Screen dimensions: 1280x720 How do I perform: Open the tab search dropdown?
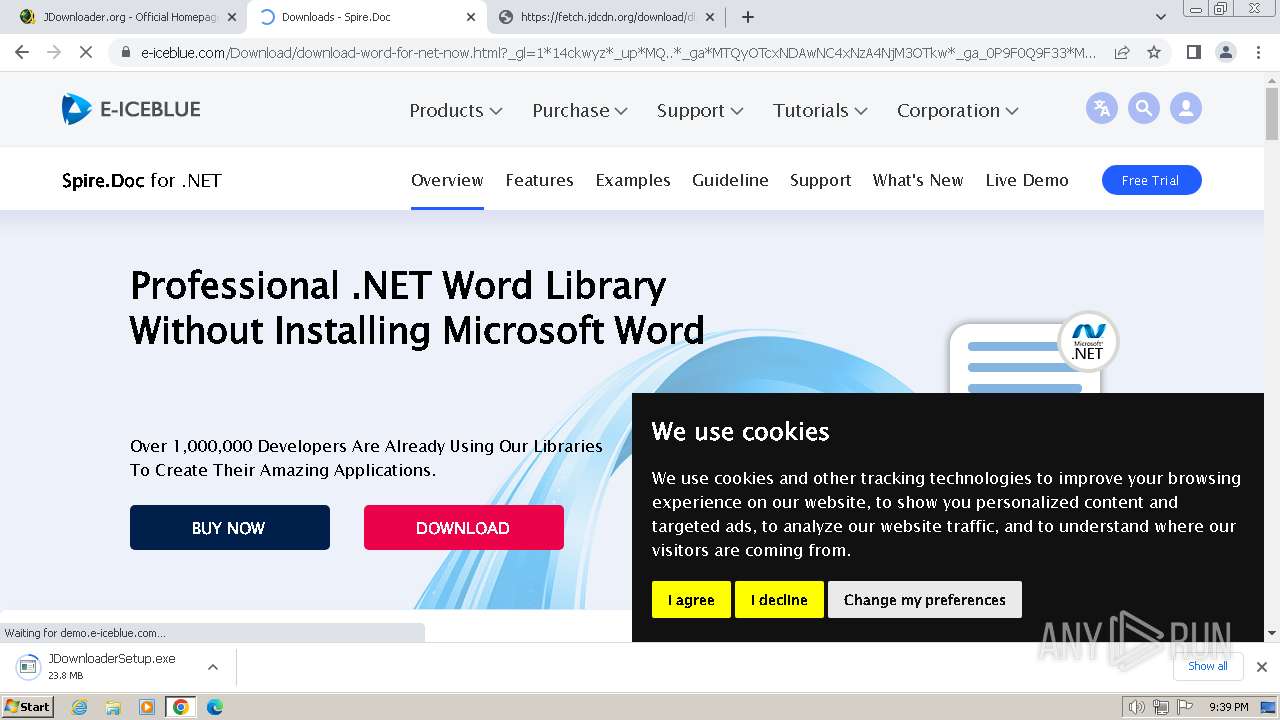click(x=1161, y=17)
